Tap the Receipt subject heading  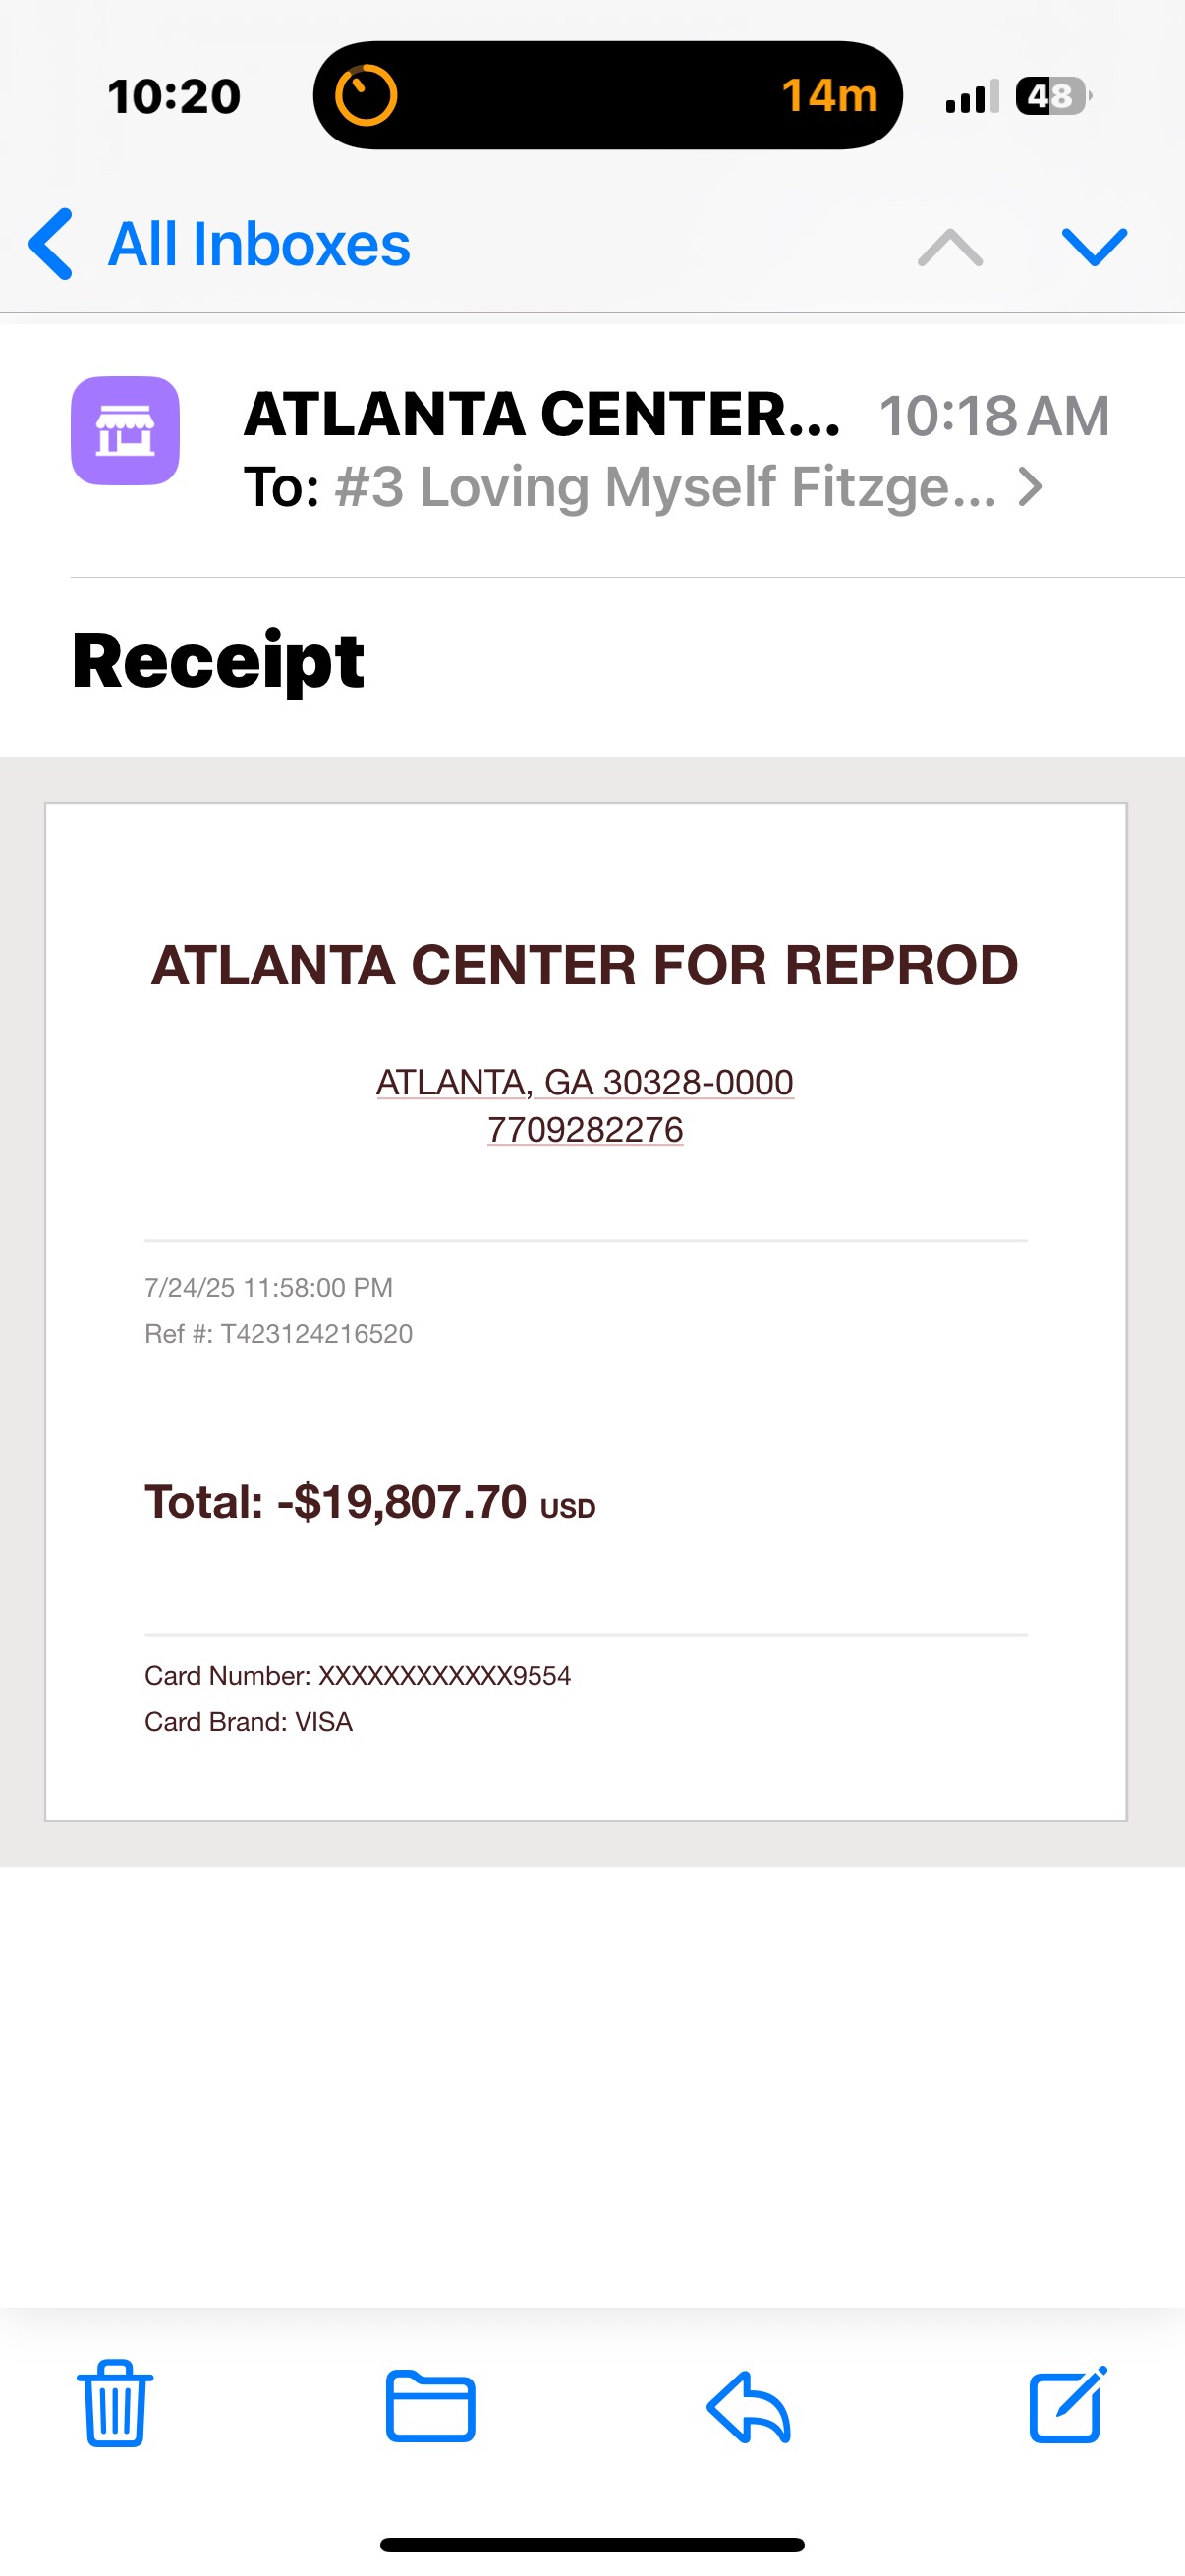218,661
